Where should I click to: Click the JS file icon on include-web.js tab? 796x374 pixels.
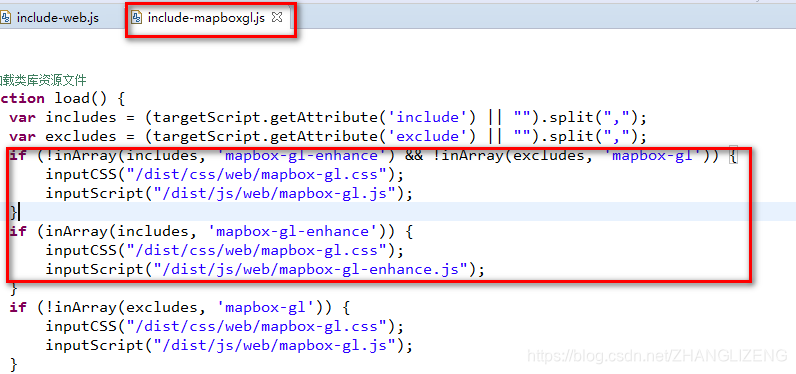(x=6, y=18)
